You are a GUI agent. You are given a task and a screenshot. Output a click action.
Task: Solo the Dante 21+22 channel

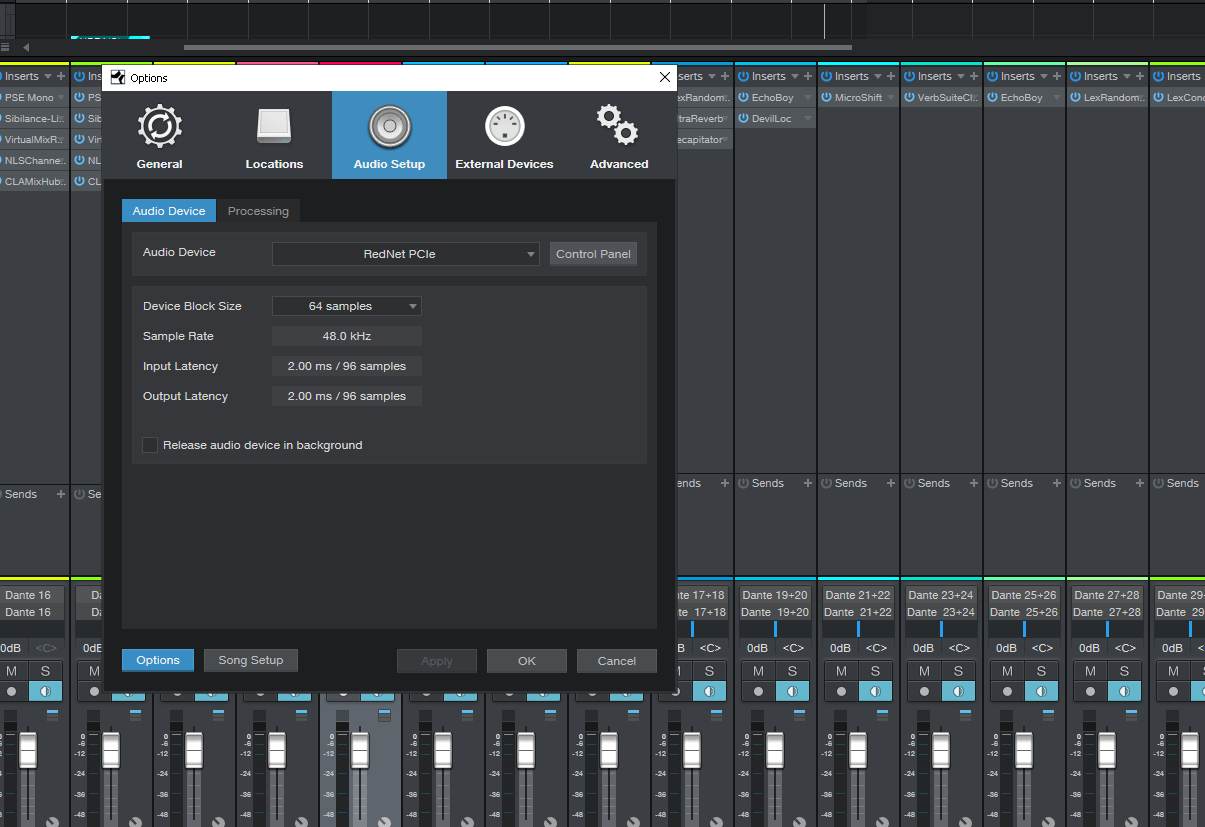(x=875, y=671)
